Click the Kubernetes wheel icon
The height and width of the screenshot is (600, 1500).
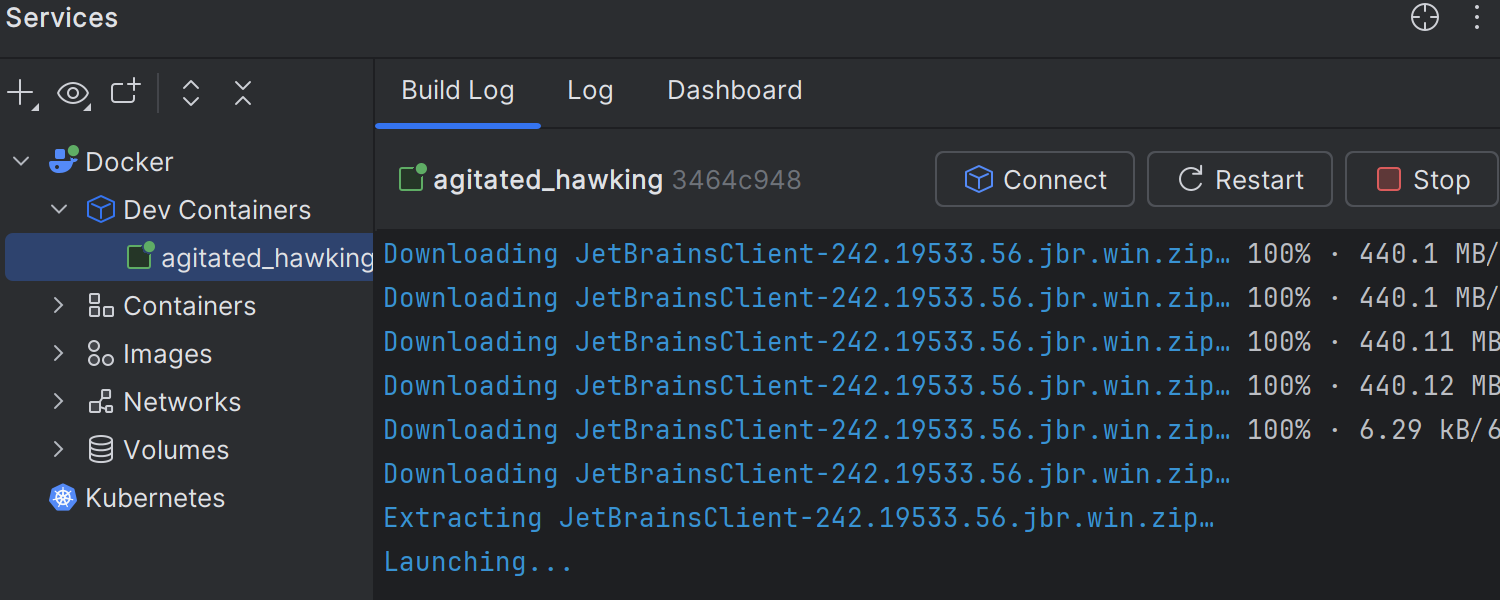pyautogui.click(x=63, y=498)
